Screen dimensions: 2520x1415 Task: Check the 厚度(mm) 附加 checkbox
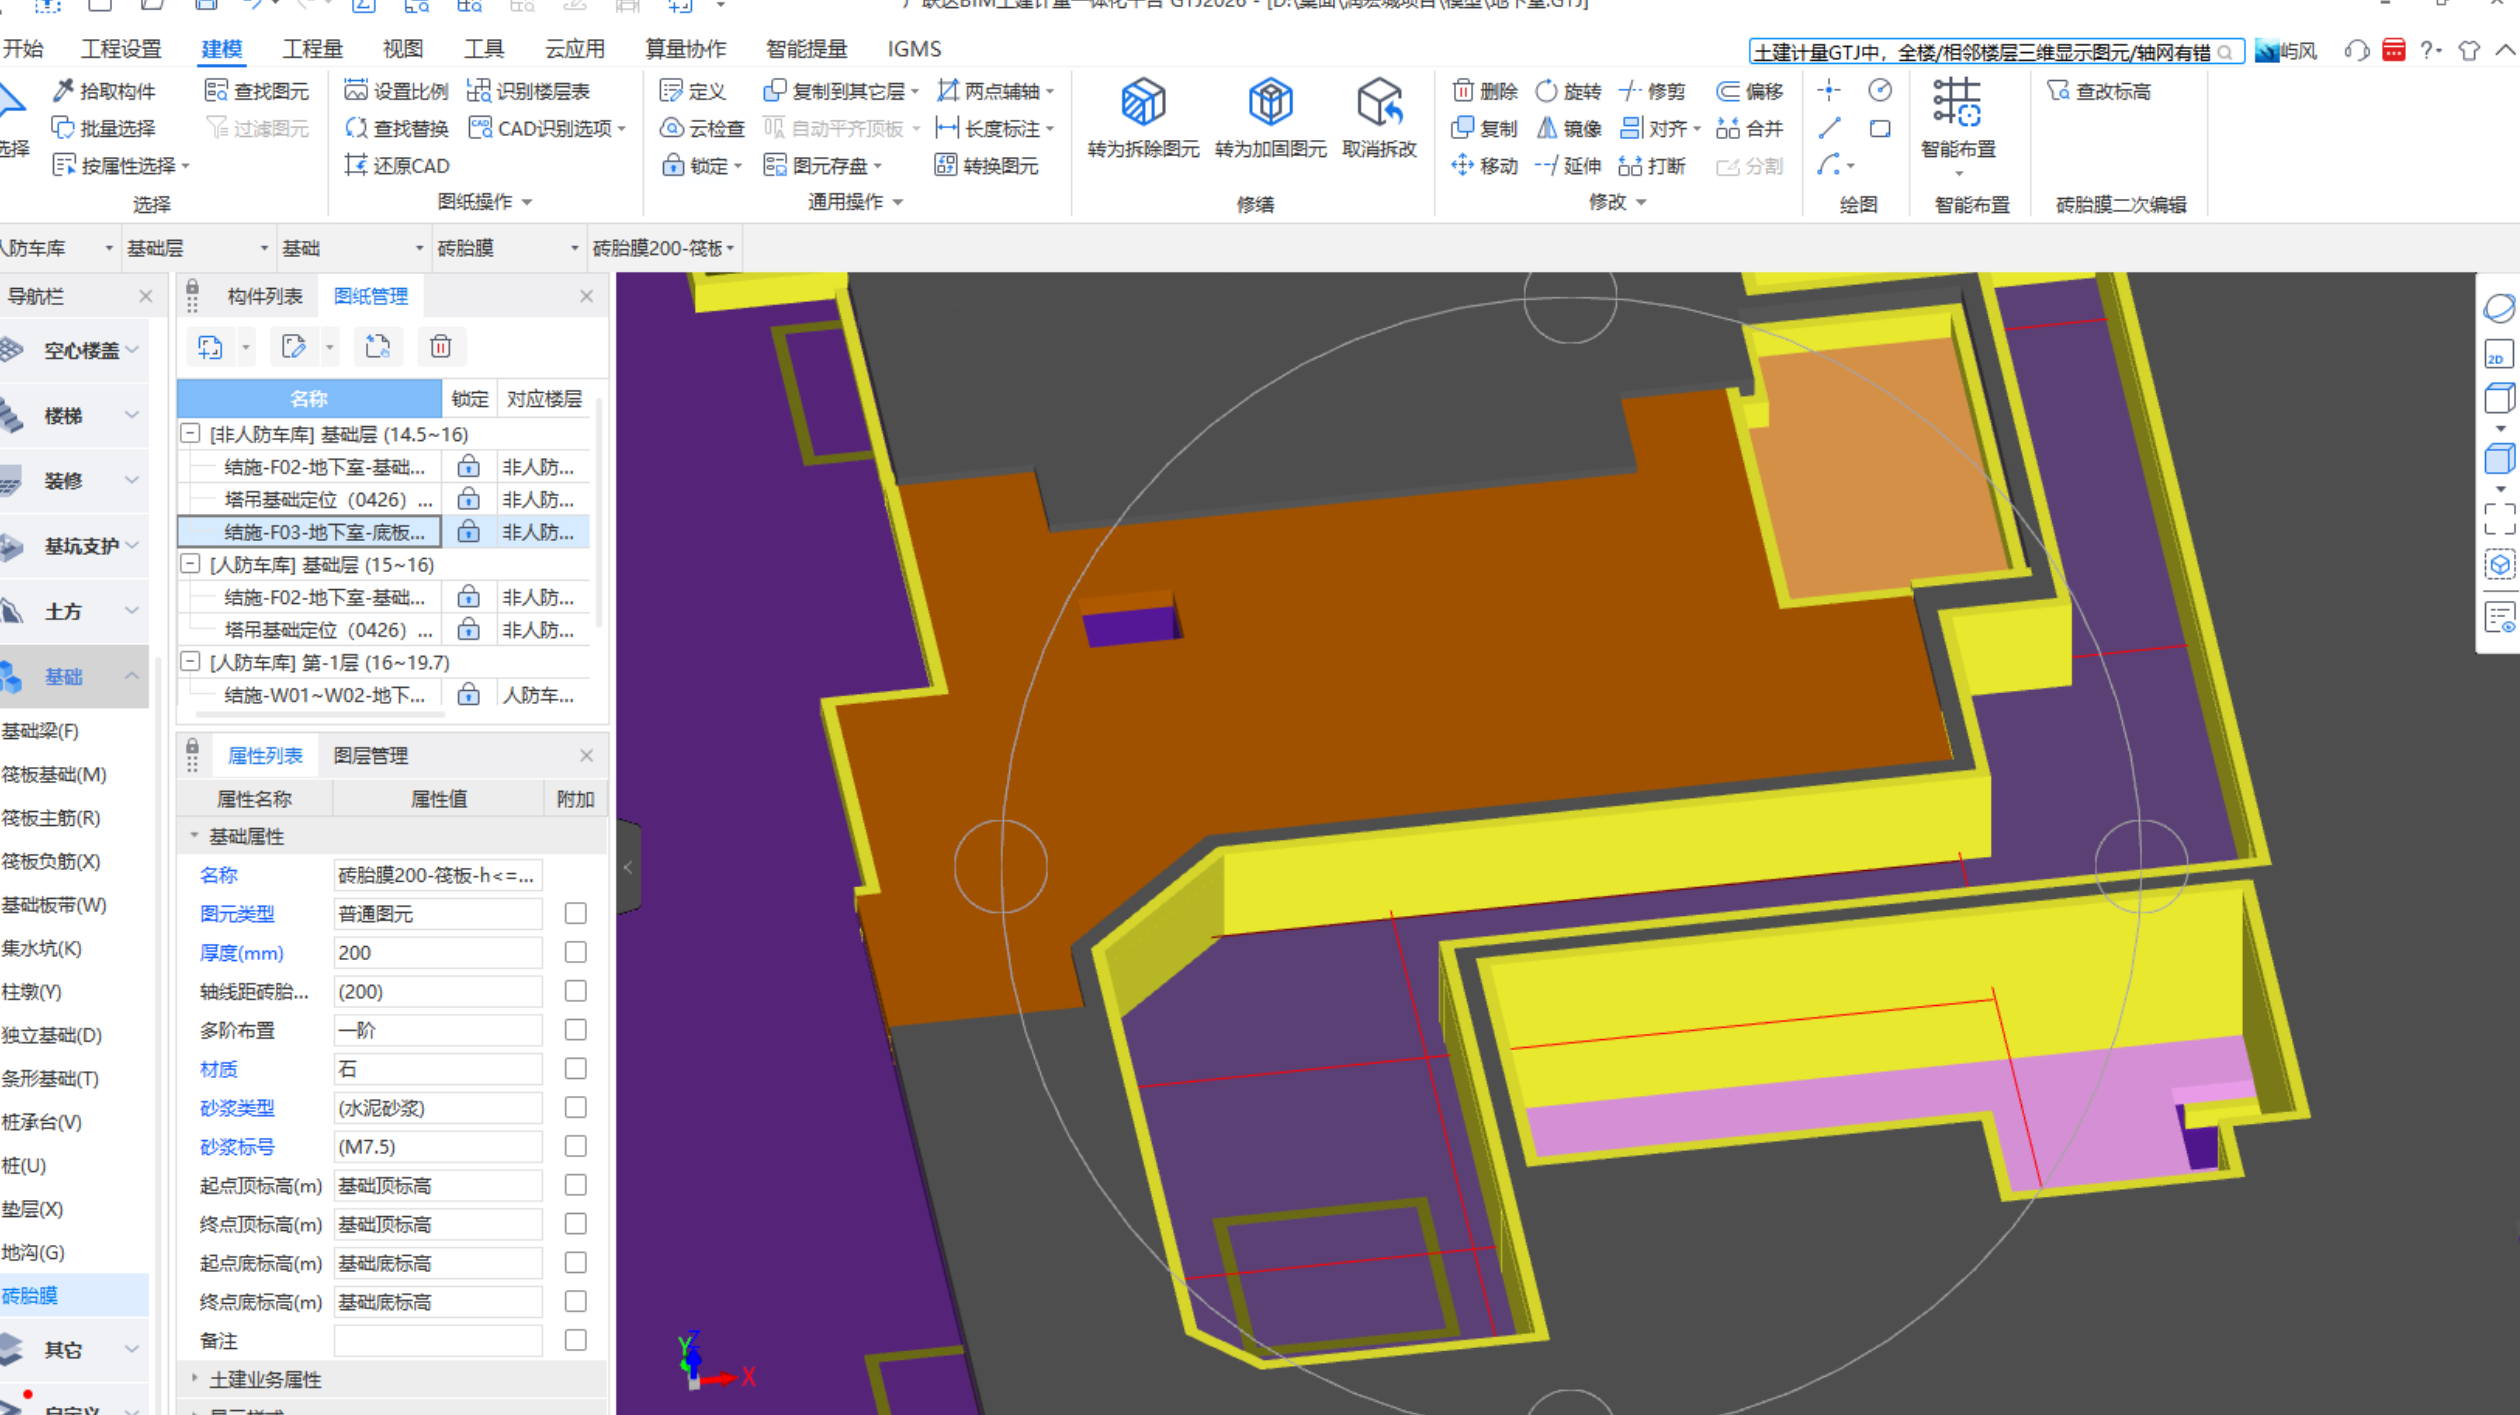point(575,952)
